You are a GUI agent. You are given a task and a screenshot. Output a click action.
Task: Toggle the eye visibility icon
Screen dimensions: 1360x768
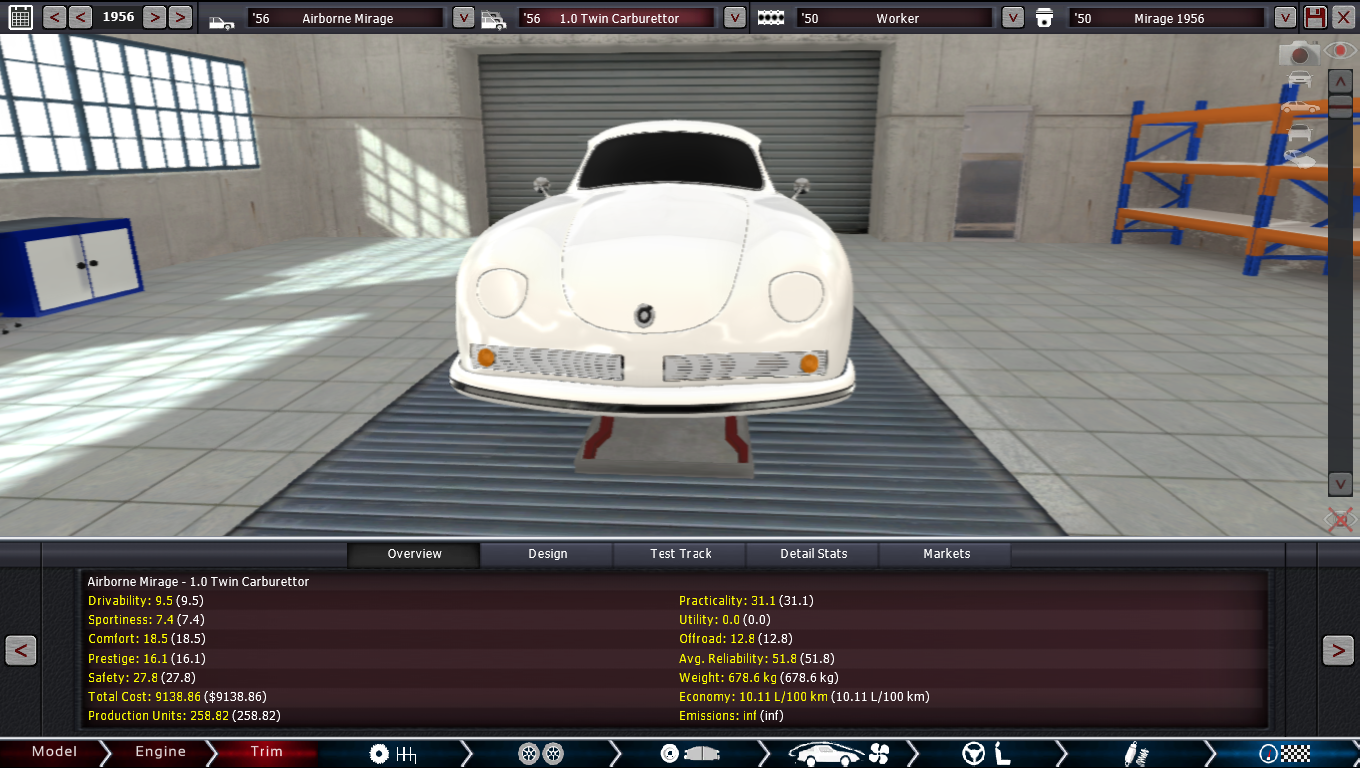[x=1340, y=50]
